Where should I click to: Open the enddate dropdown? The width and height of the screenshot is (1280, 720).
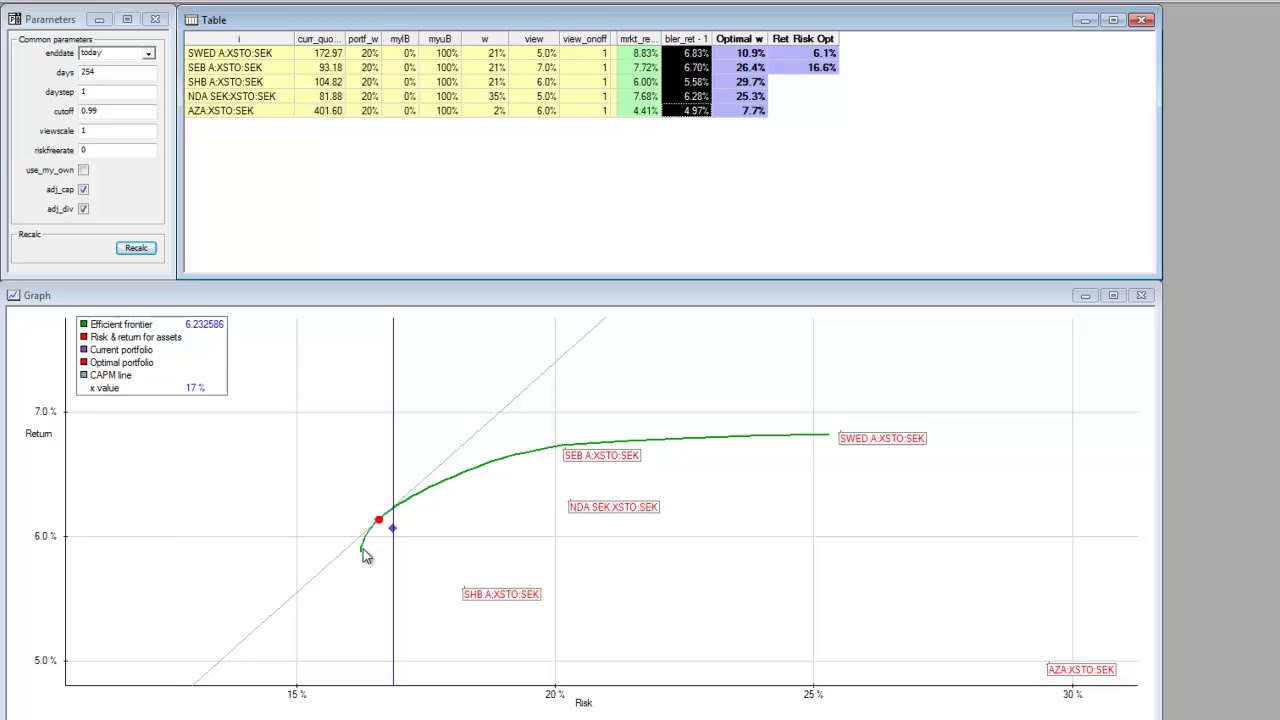[148, 53]
